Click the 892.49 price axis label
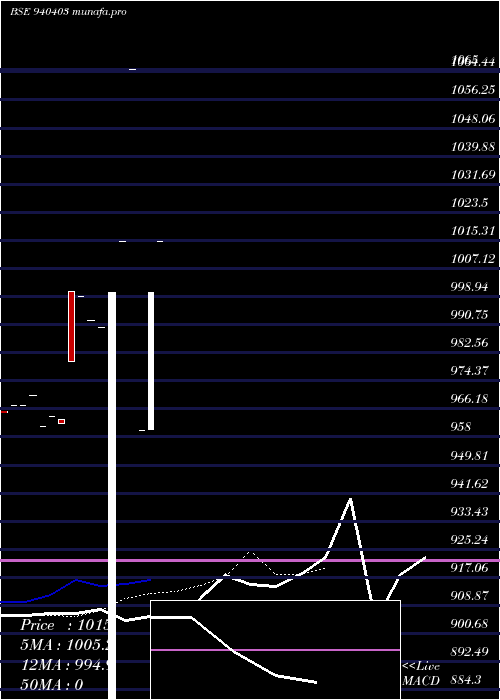 (x=469, y=652)
